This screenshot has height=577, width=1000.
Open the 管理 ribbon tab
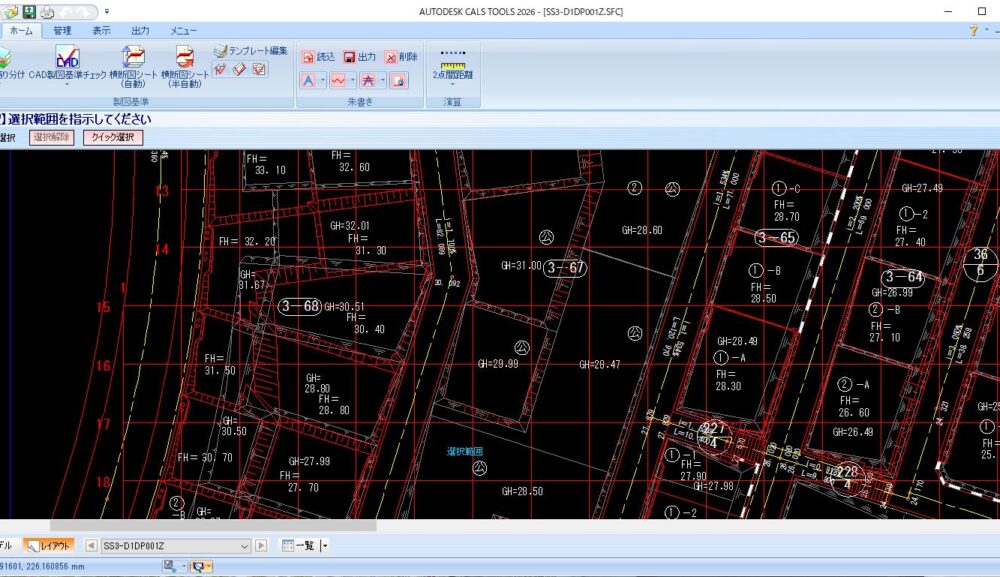(x=62, y=31)
